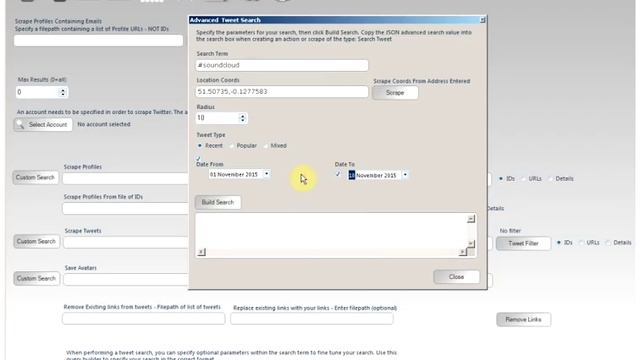Click the Select Account button
This screenshot has height=360, width=640.
pyautogui.click(x=43, y=124)
